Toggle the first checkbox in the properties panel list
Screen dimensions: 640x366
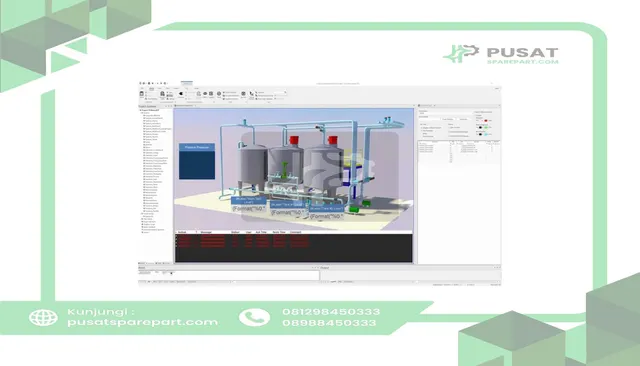tap(422, 128)
